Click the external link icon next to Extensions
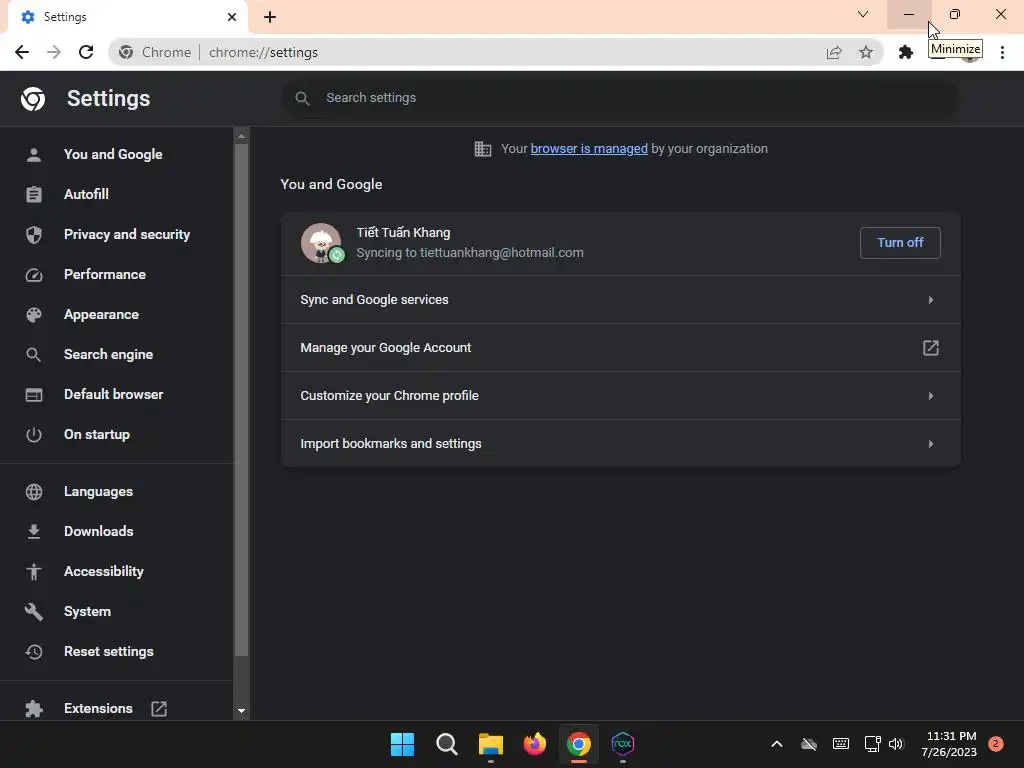This screenshot has width=1024, height=768. (159, 709)
